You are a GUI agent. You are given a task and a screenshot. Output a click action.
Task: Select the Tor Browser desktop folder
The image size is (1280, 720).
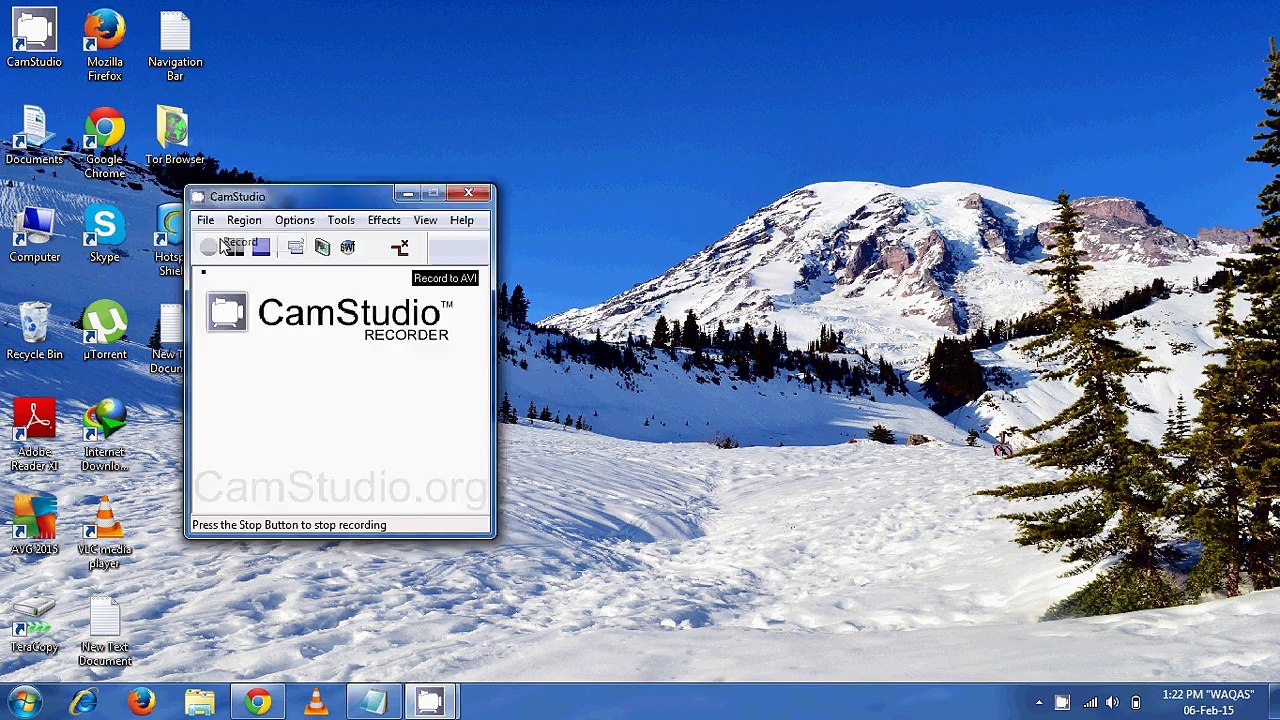175,137
